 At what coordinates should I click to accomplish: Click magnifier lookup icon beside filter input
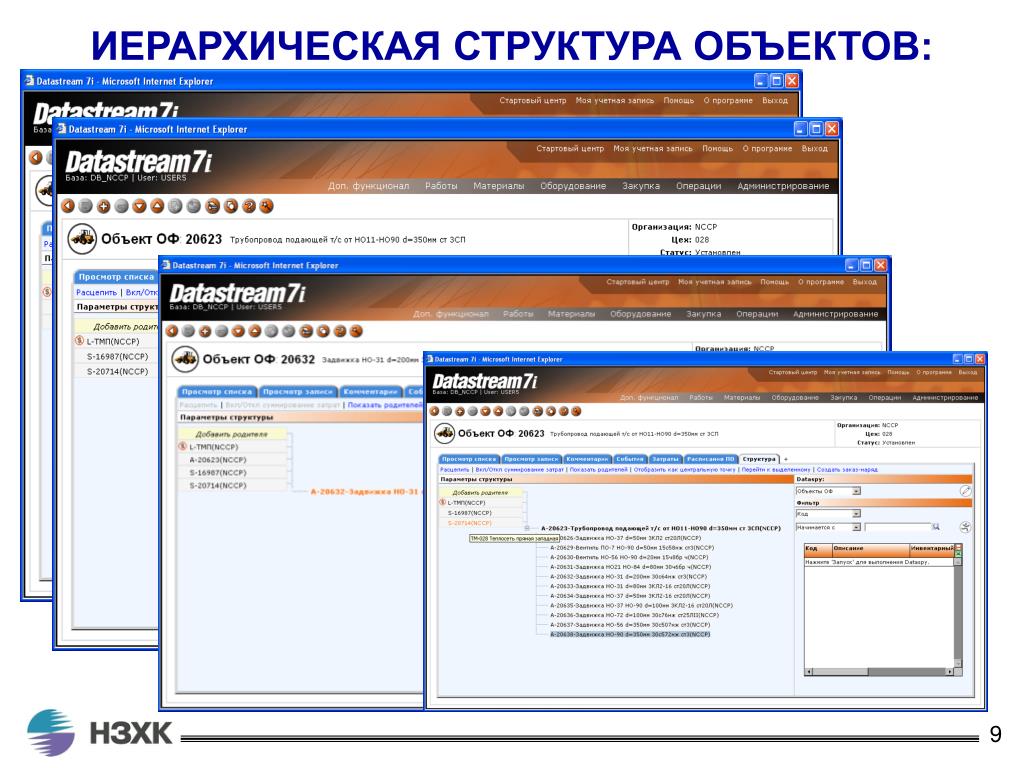936,527
